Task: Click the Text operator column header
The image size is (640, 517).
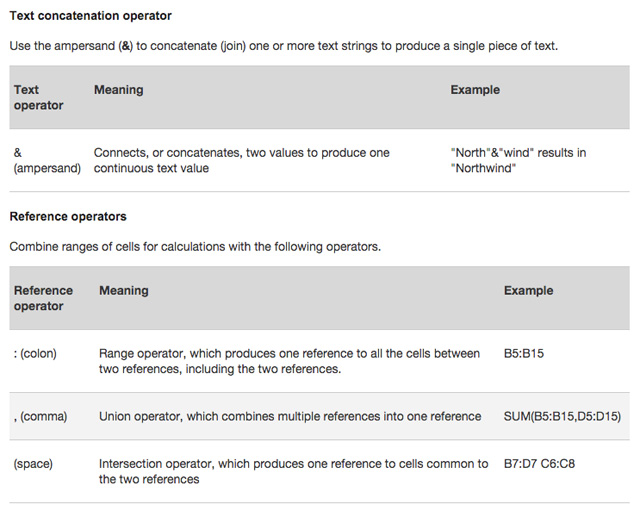Action: 39,98
